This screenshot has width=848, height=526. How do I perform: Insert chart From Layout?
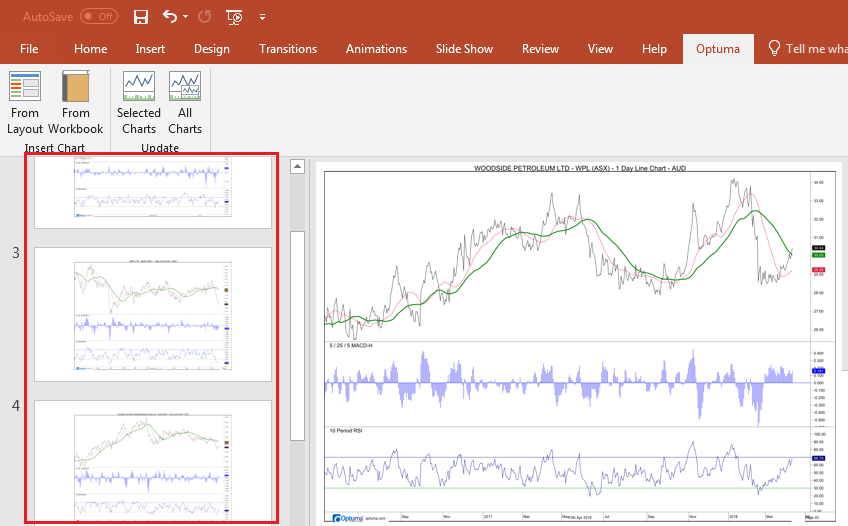point(25,103)
